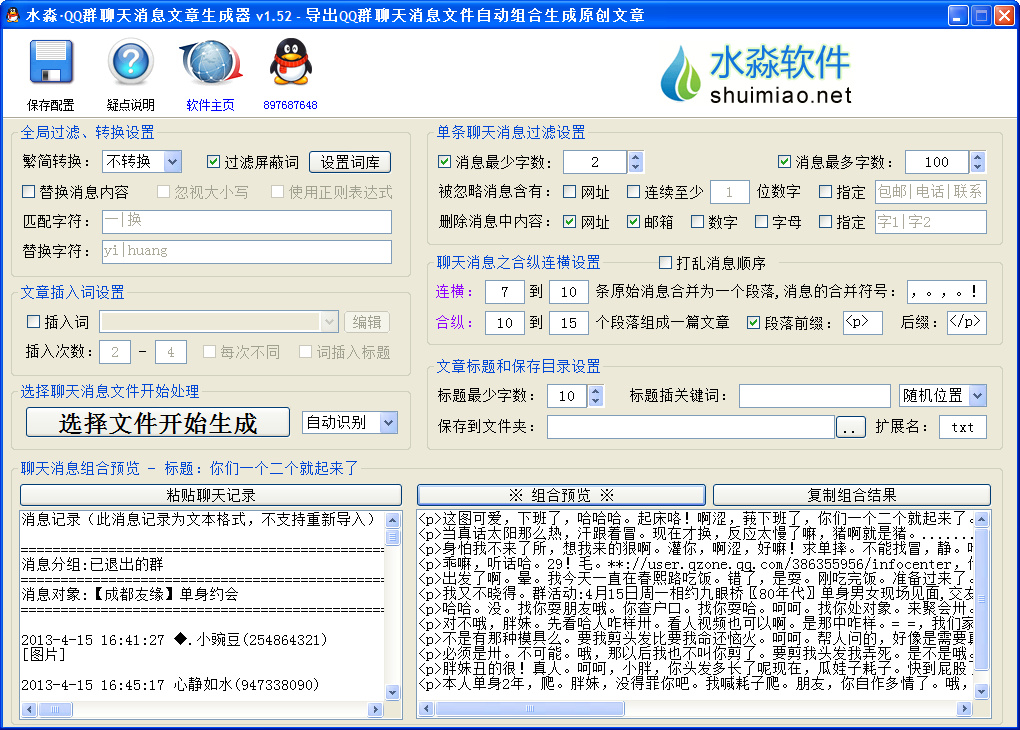The width and height of the screenshot is (1020, 730).
Task: Toggle the 消息最少字数 checkbox
Action: pos(444,161)
